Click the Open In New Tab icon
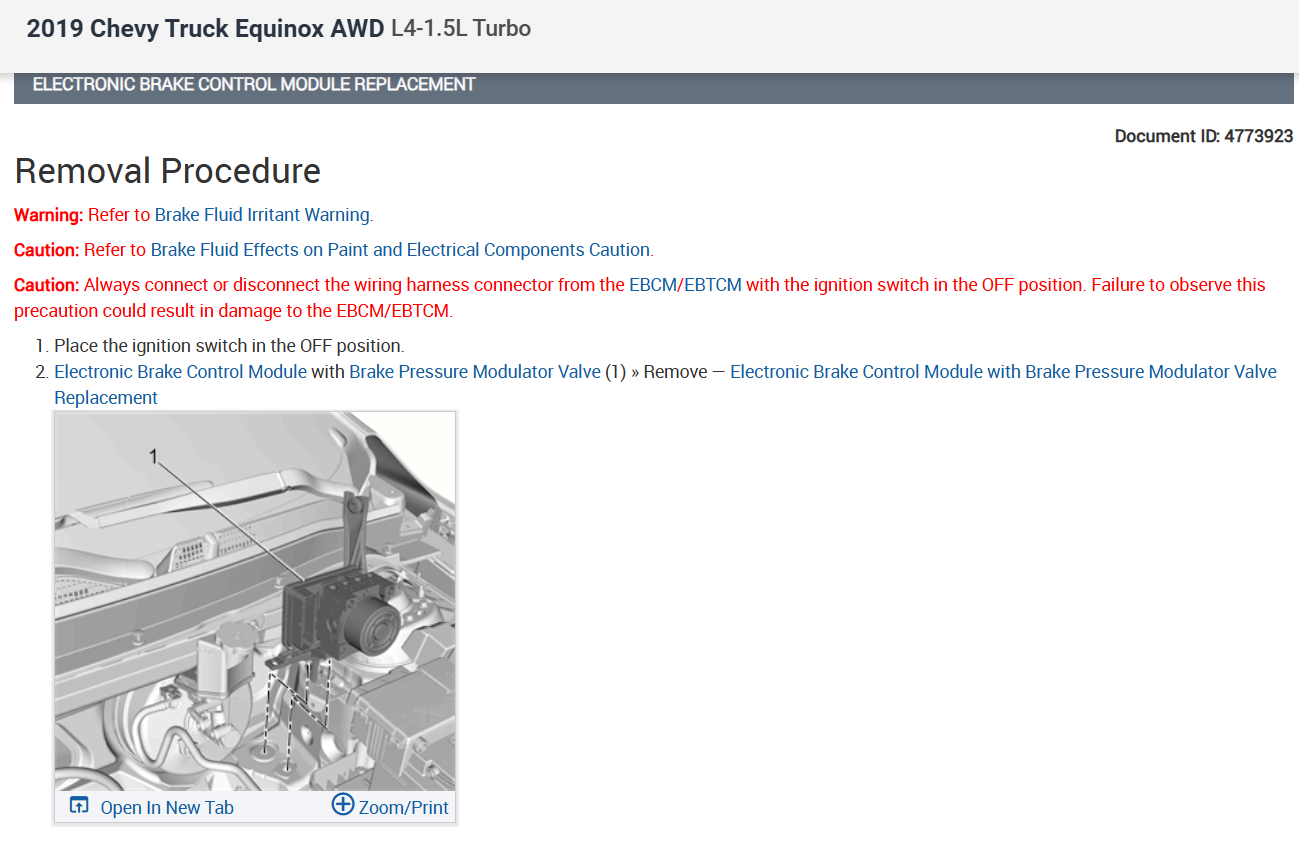 point(79,806)
